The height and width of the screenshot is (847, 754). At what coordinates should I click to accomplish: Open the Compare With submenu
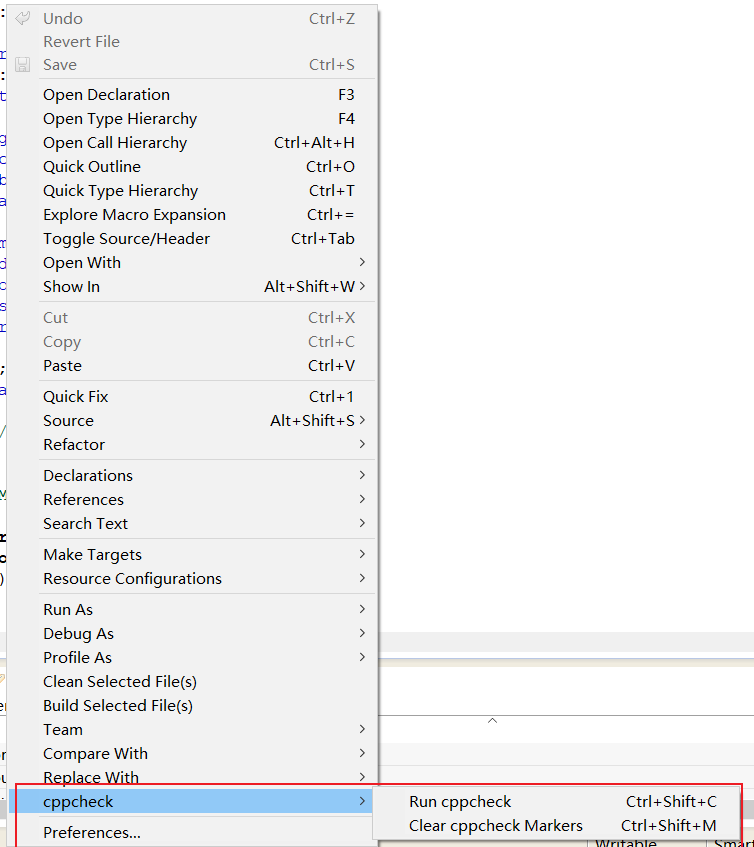(192, 754)
